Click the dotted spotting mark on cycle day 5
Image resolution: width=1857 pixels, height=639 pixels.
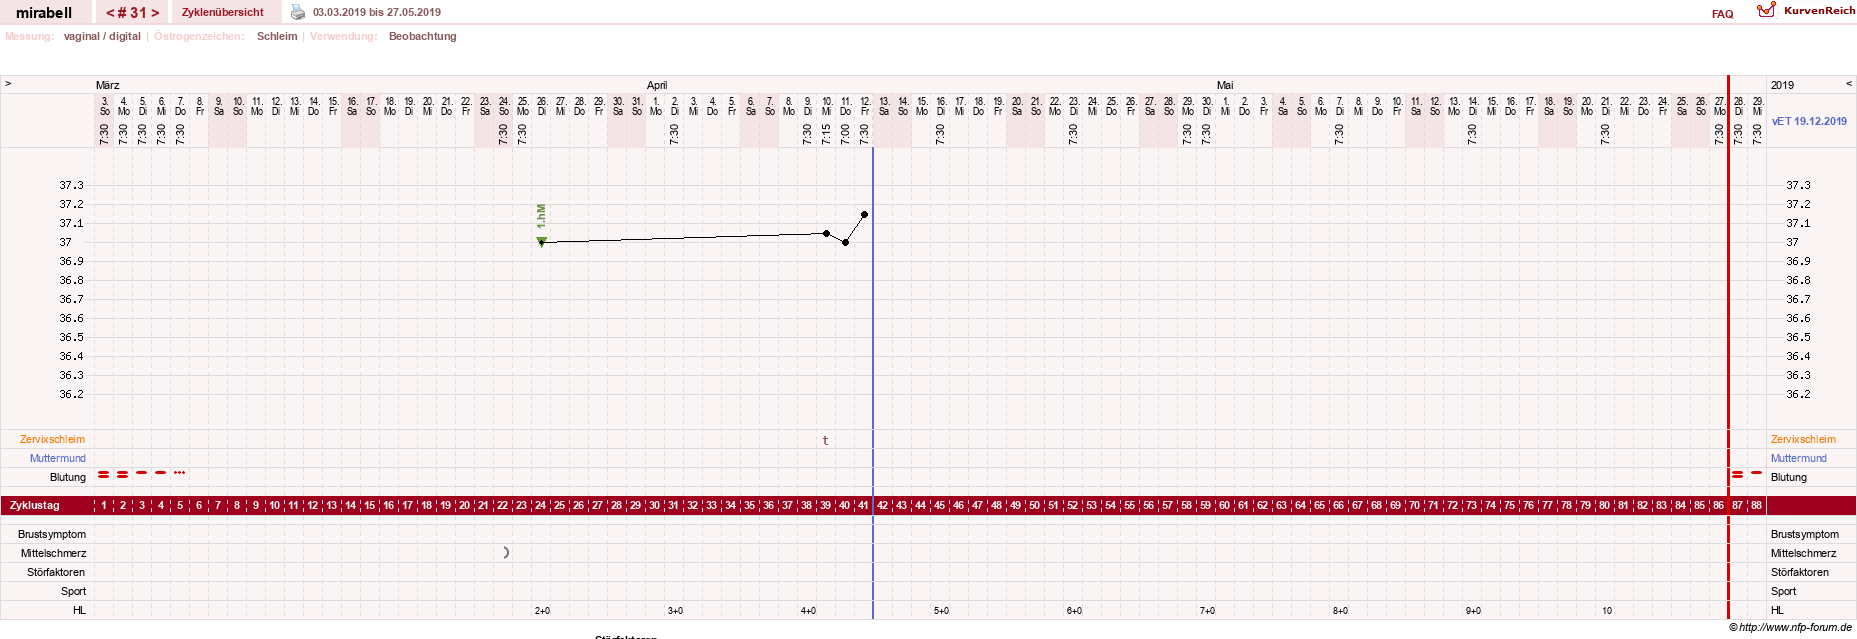(x=179, y=472)
